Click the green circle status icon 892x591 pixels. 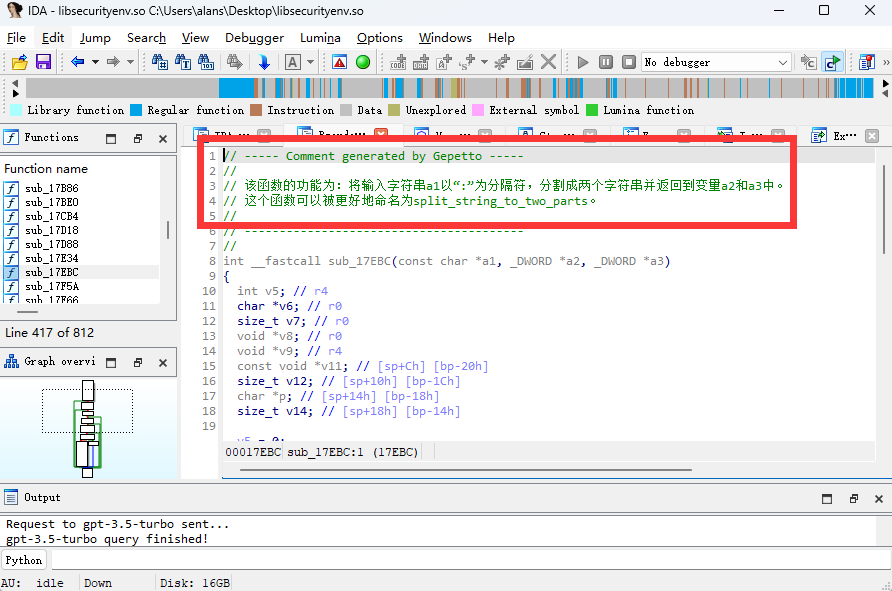pyautogui.click(x=363, y=62)
